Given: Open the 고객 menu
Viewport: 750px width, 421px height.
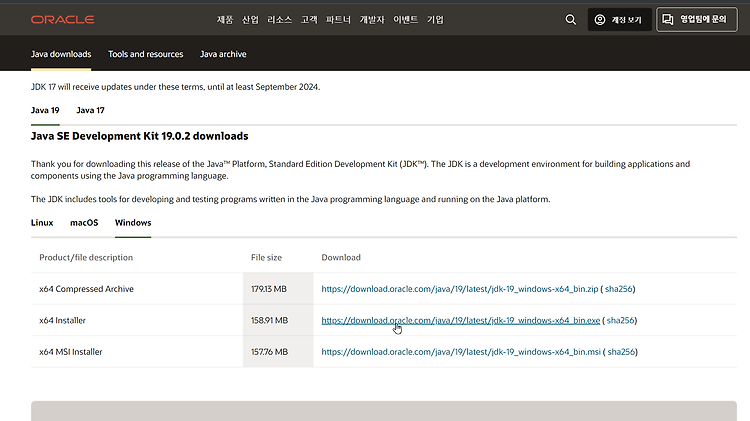Looking at the screenshot, I should [309, 20].
